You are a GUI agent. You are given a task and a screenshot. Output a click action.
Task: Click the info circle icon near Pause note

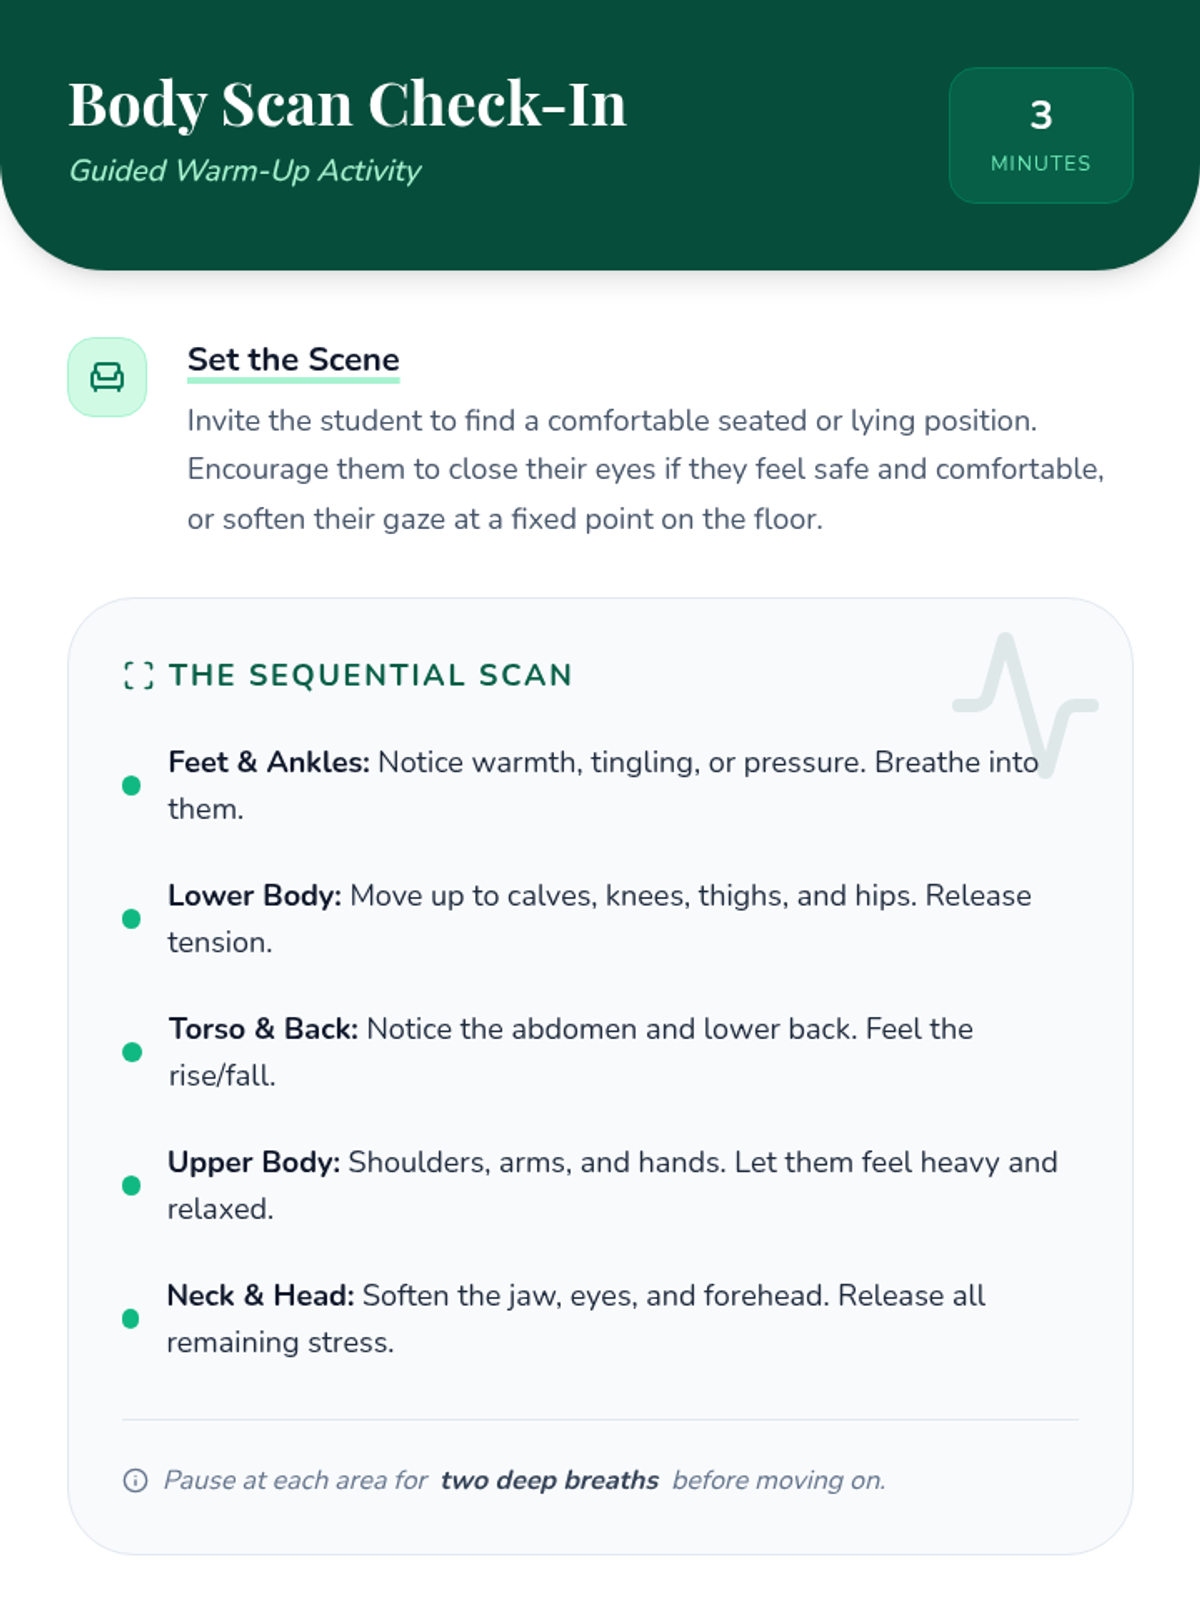[135, 1480]
